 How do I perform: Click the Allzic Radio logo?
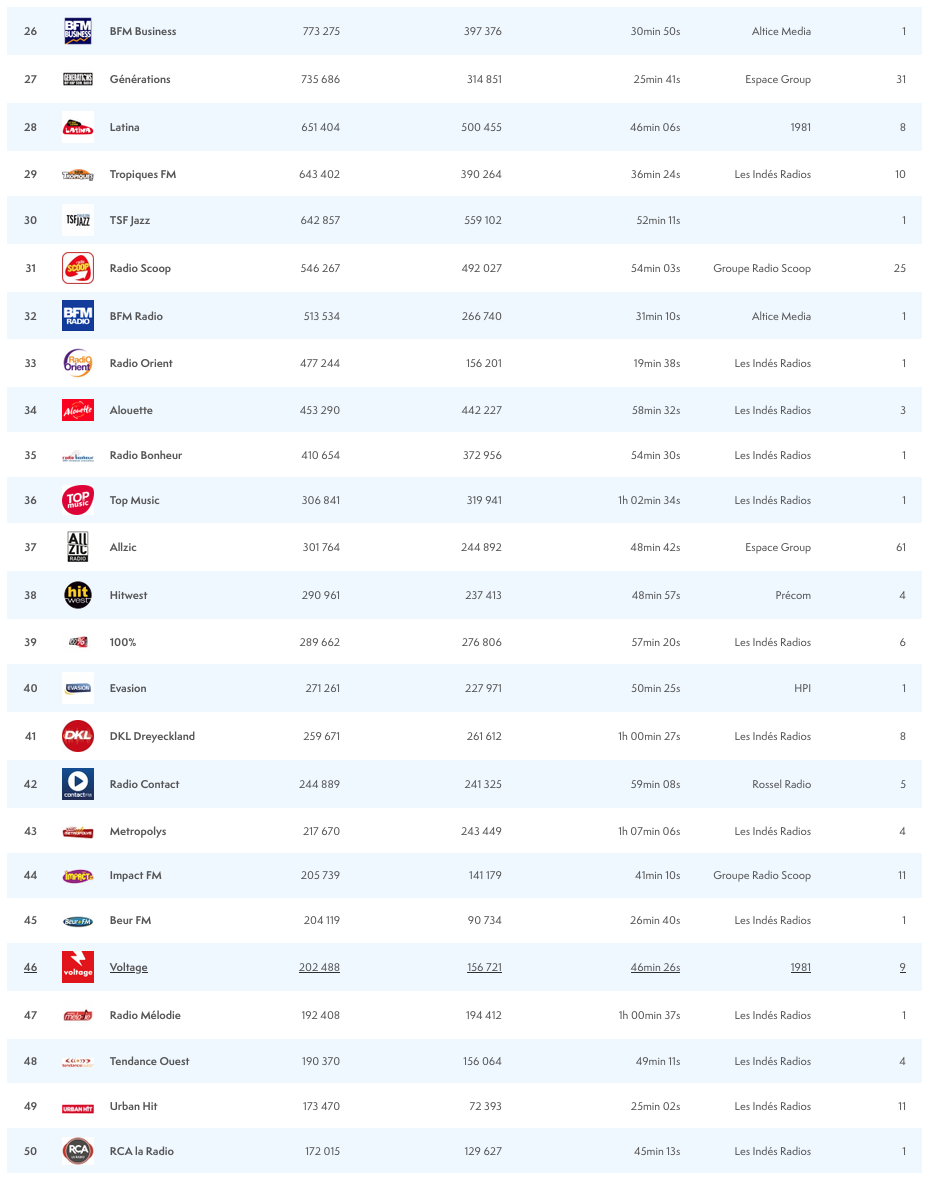point(78,547)
